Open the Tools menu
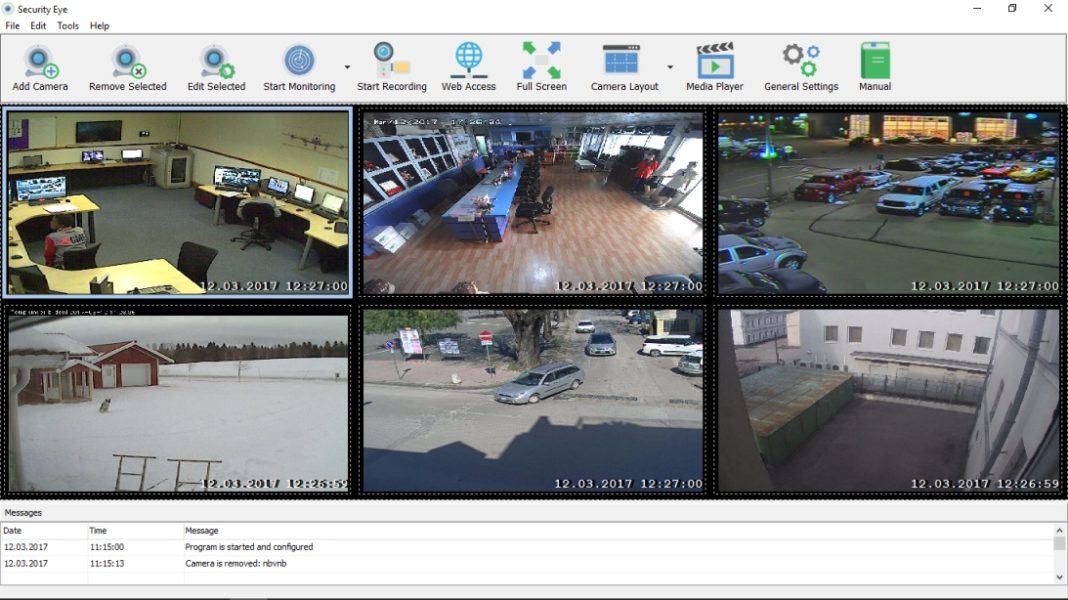Viewport: 1068px width, 600px height. (67, 25)
